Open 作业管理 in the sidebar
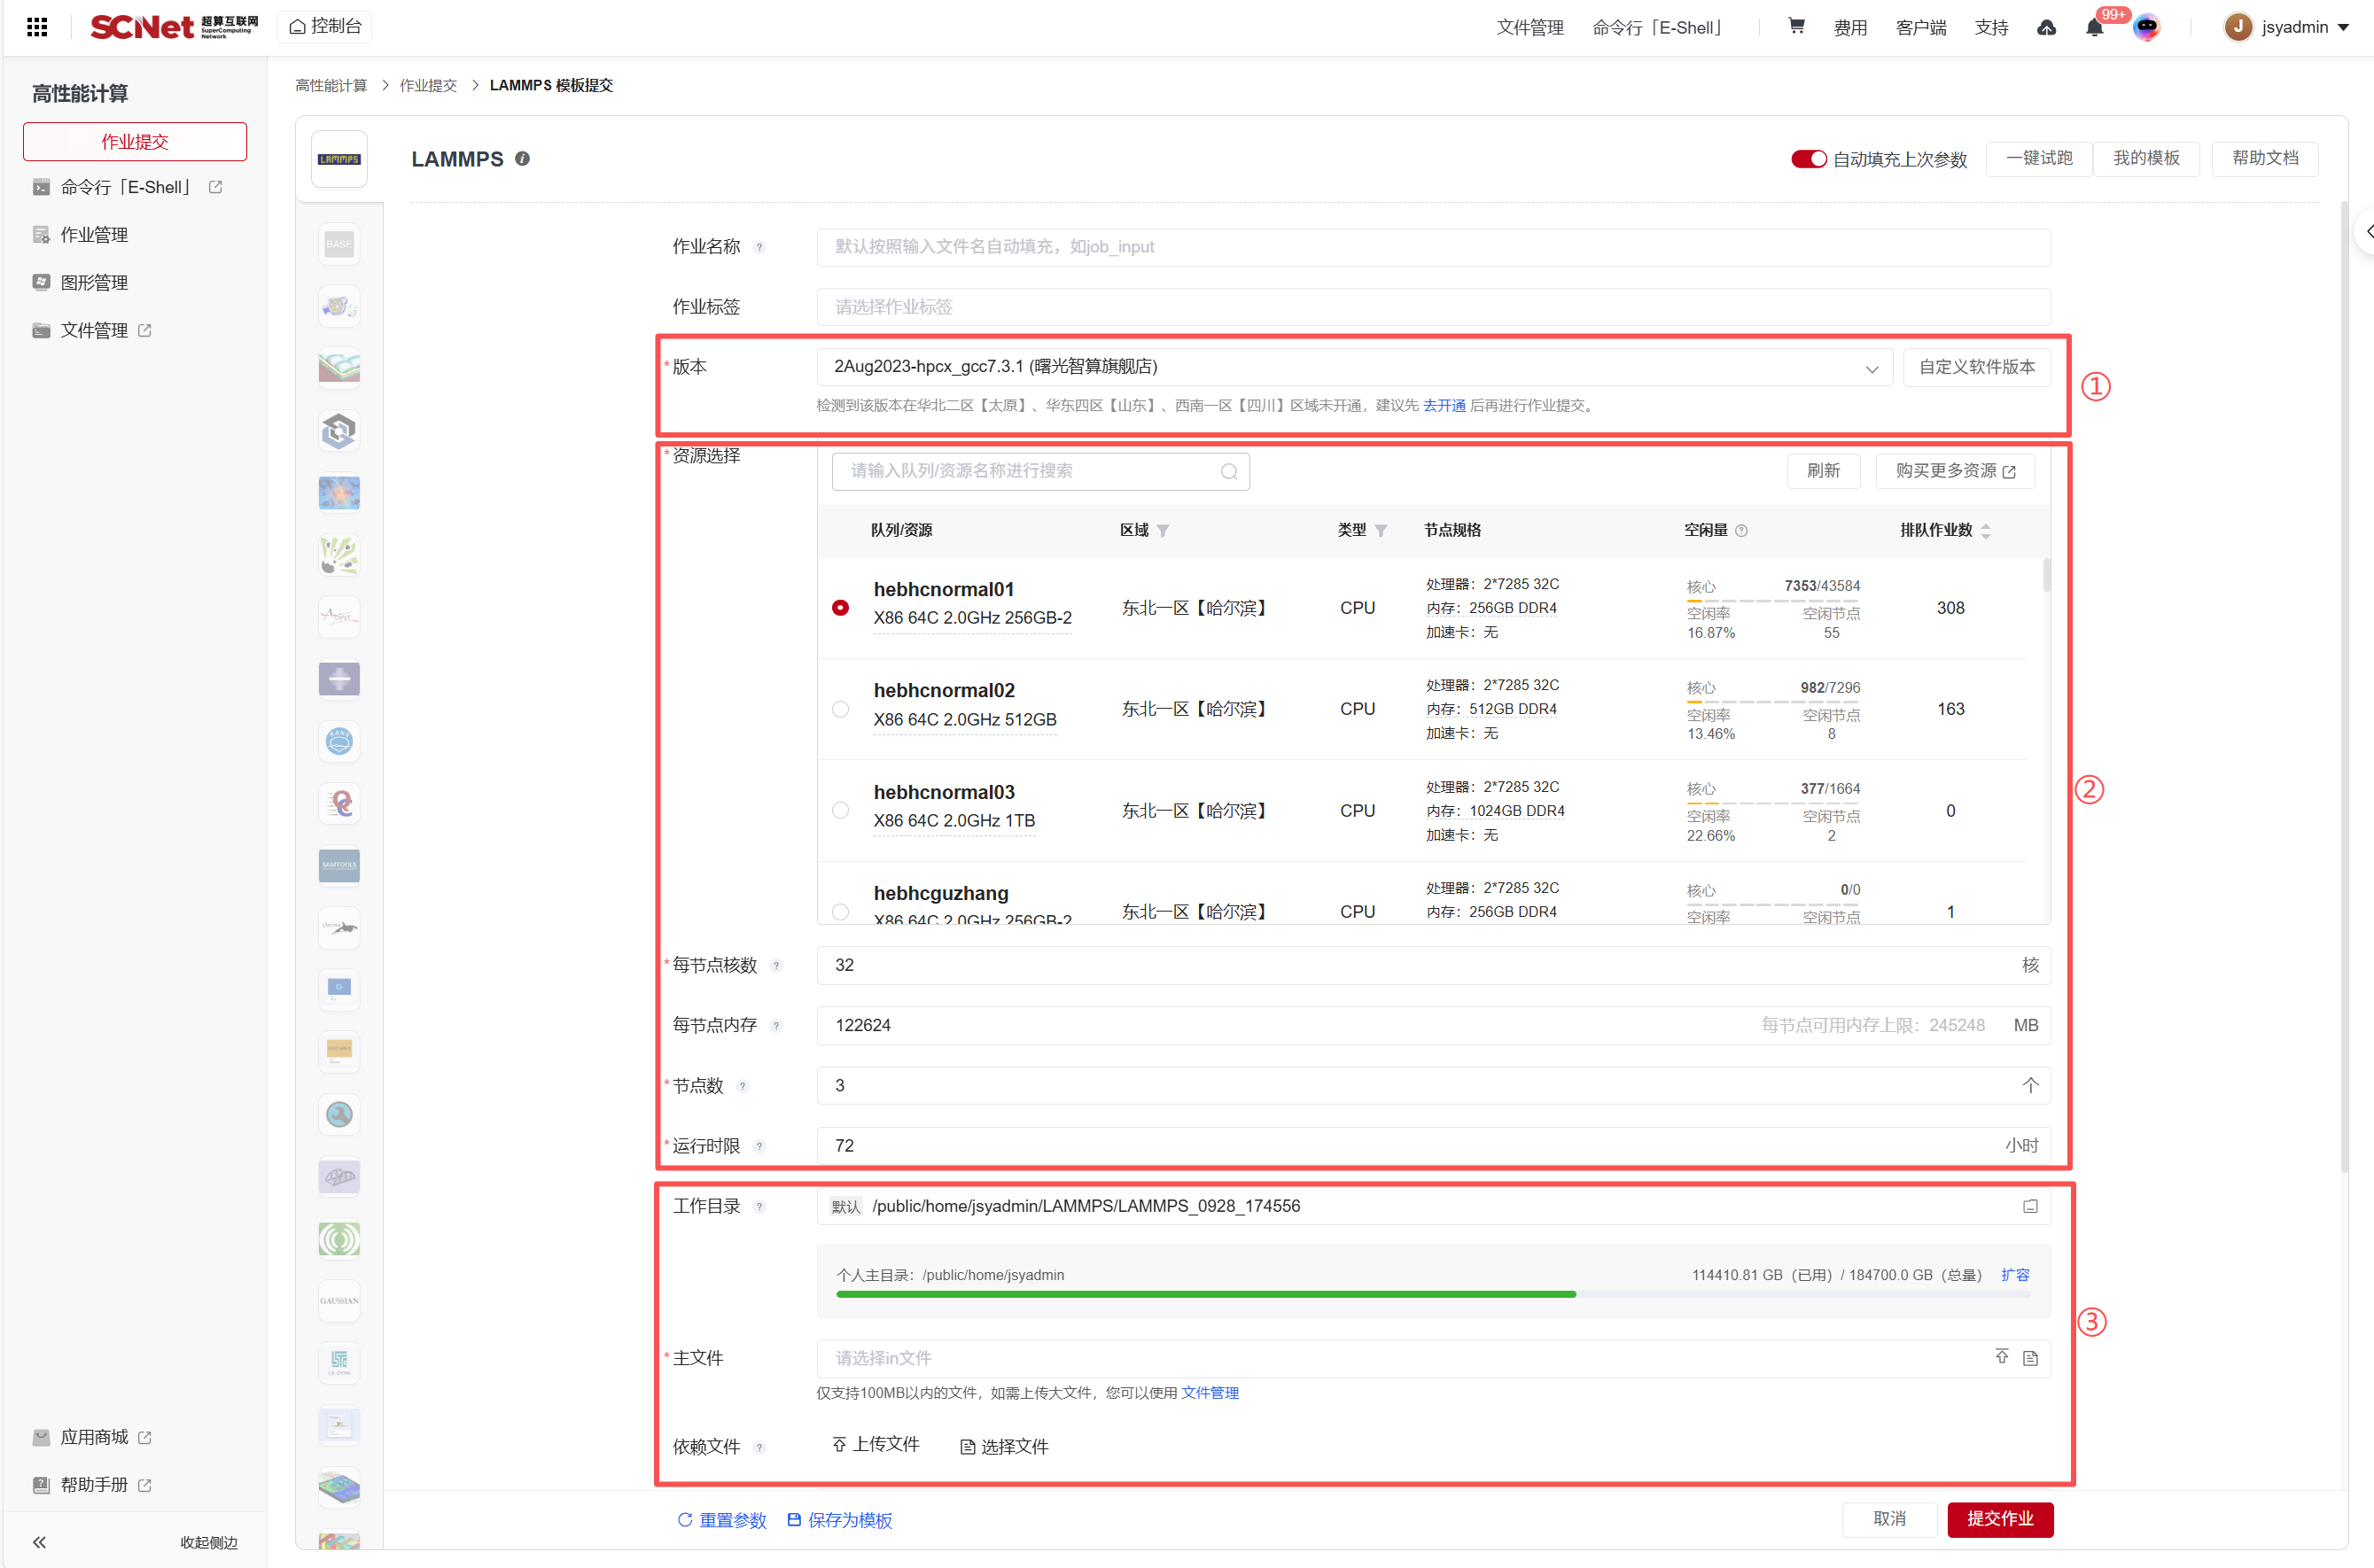 click(x=94, y=235)
